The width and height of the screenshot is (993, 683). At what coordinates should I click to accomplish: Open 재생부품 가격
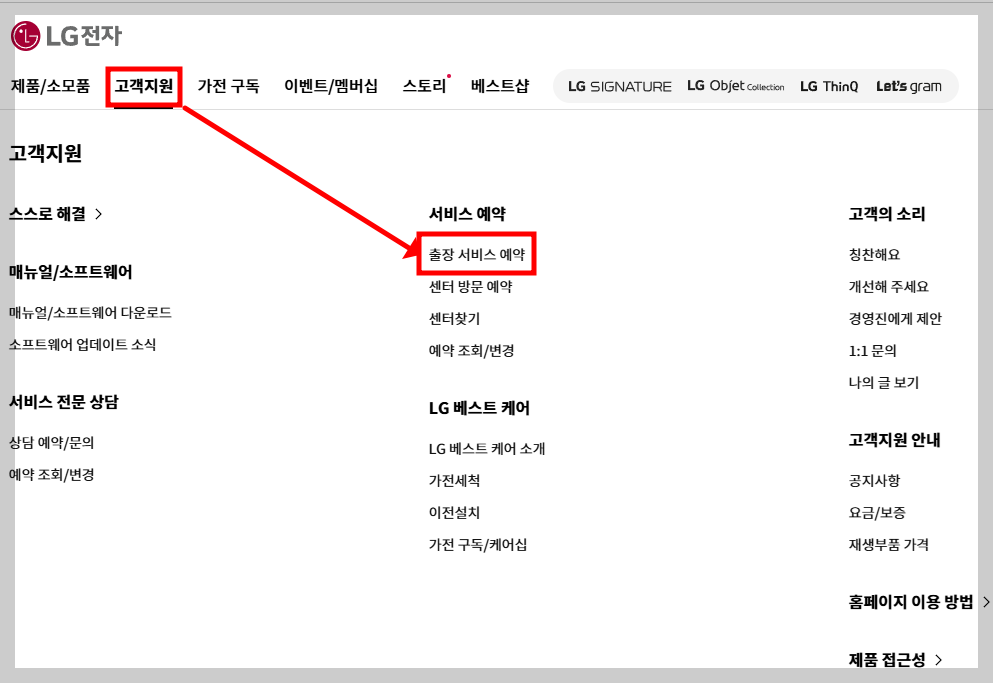(x=889, y=544)
